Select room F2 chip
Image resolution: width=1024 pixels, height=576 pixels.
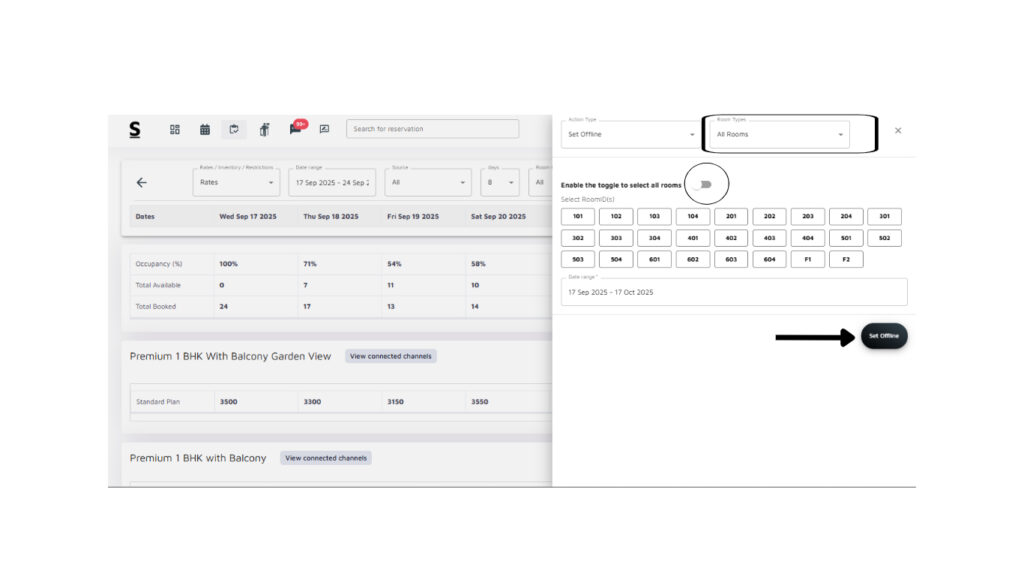(846, 259)
